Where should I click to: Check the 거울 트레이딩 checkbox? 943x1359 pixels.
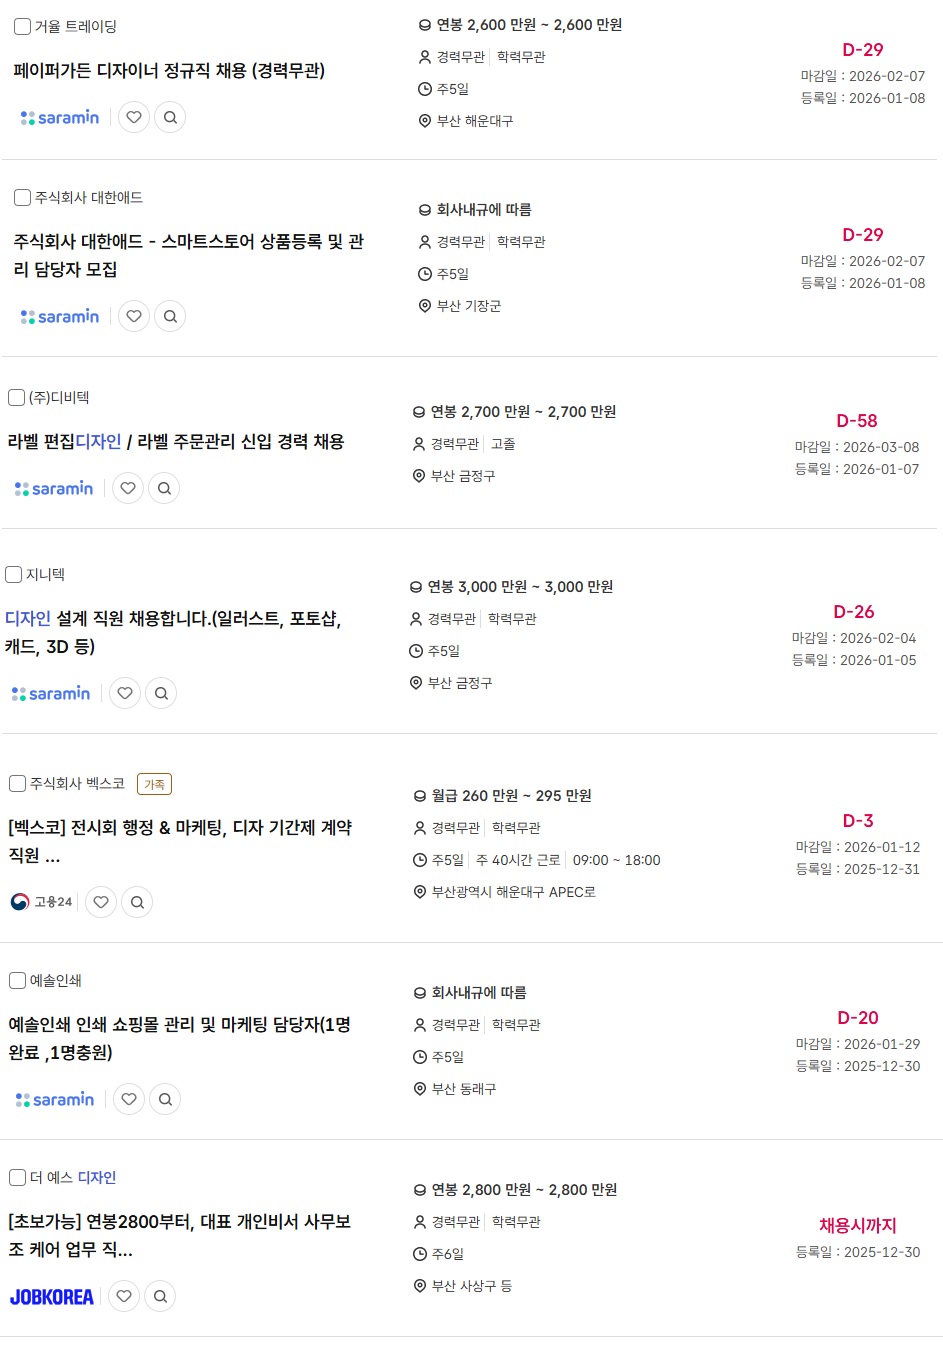click(x=22, y=27)
